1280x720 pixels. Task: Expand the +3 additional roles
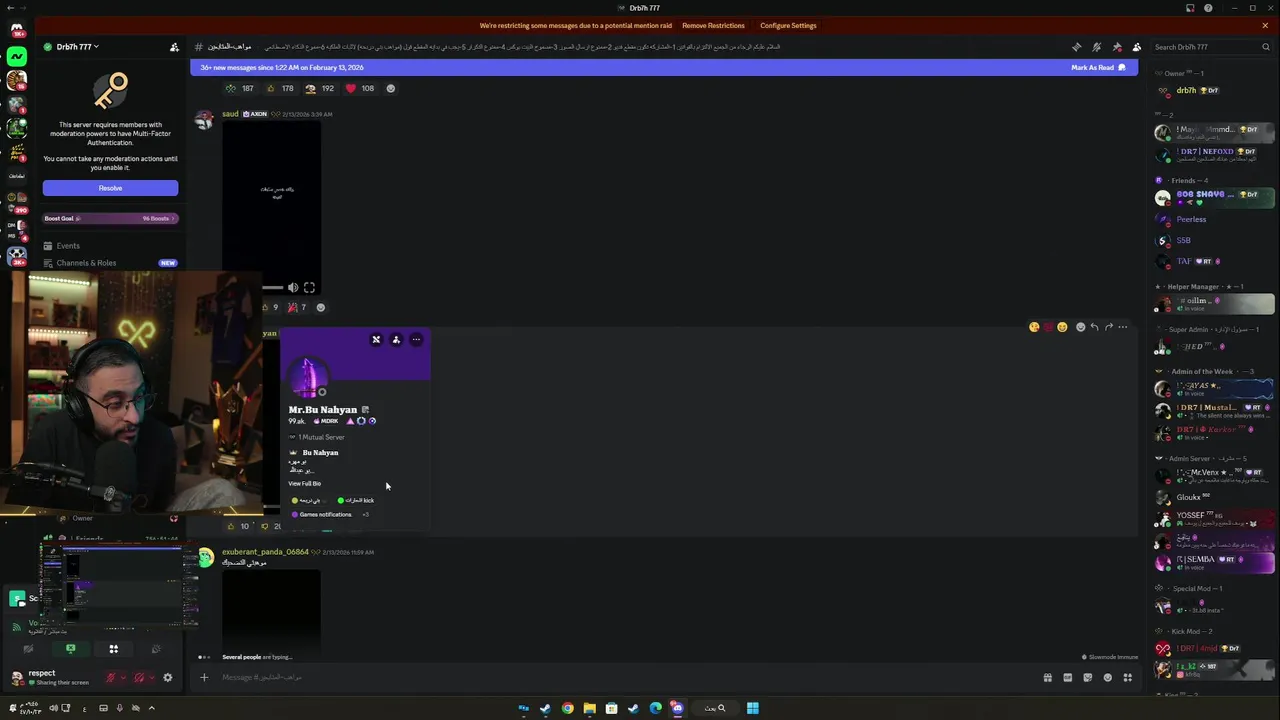point(365,514)
